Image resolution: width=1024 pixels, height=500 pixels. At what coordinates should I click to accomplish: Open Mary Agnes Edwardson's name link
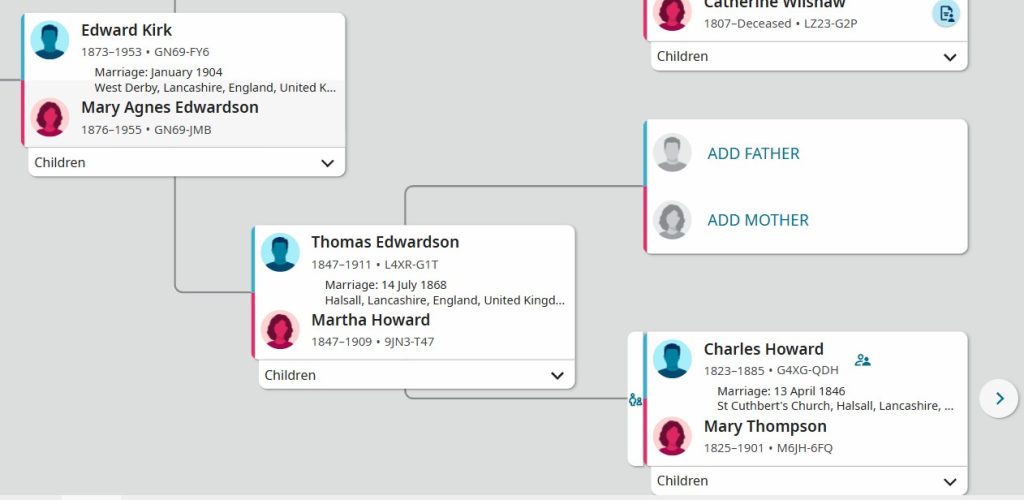[x=170, y=108]
